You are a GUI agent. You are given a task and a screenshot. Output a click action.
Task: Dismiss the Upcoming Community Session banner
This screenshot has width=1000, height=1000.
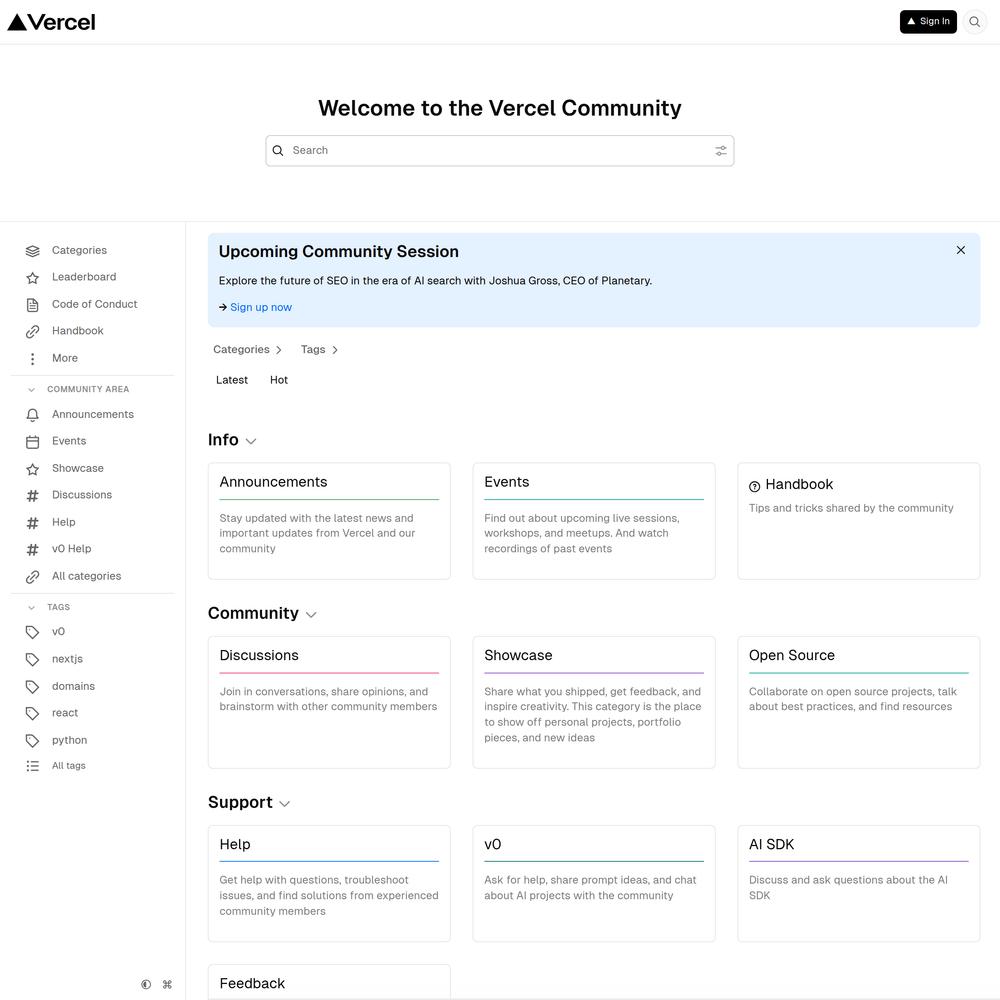click(960, 250)
